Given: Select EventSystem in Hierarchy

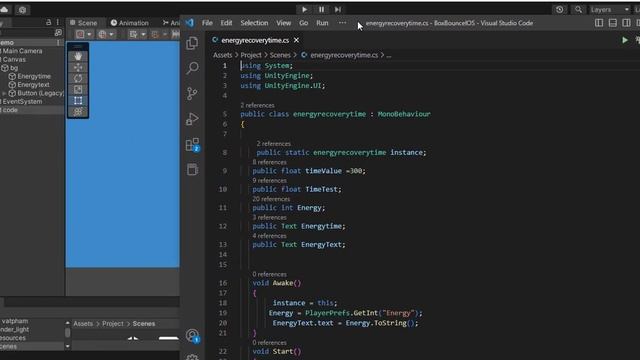Looking at the screenshot, I should click(x=22, y=101).
